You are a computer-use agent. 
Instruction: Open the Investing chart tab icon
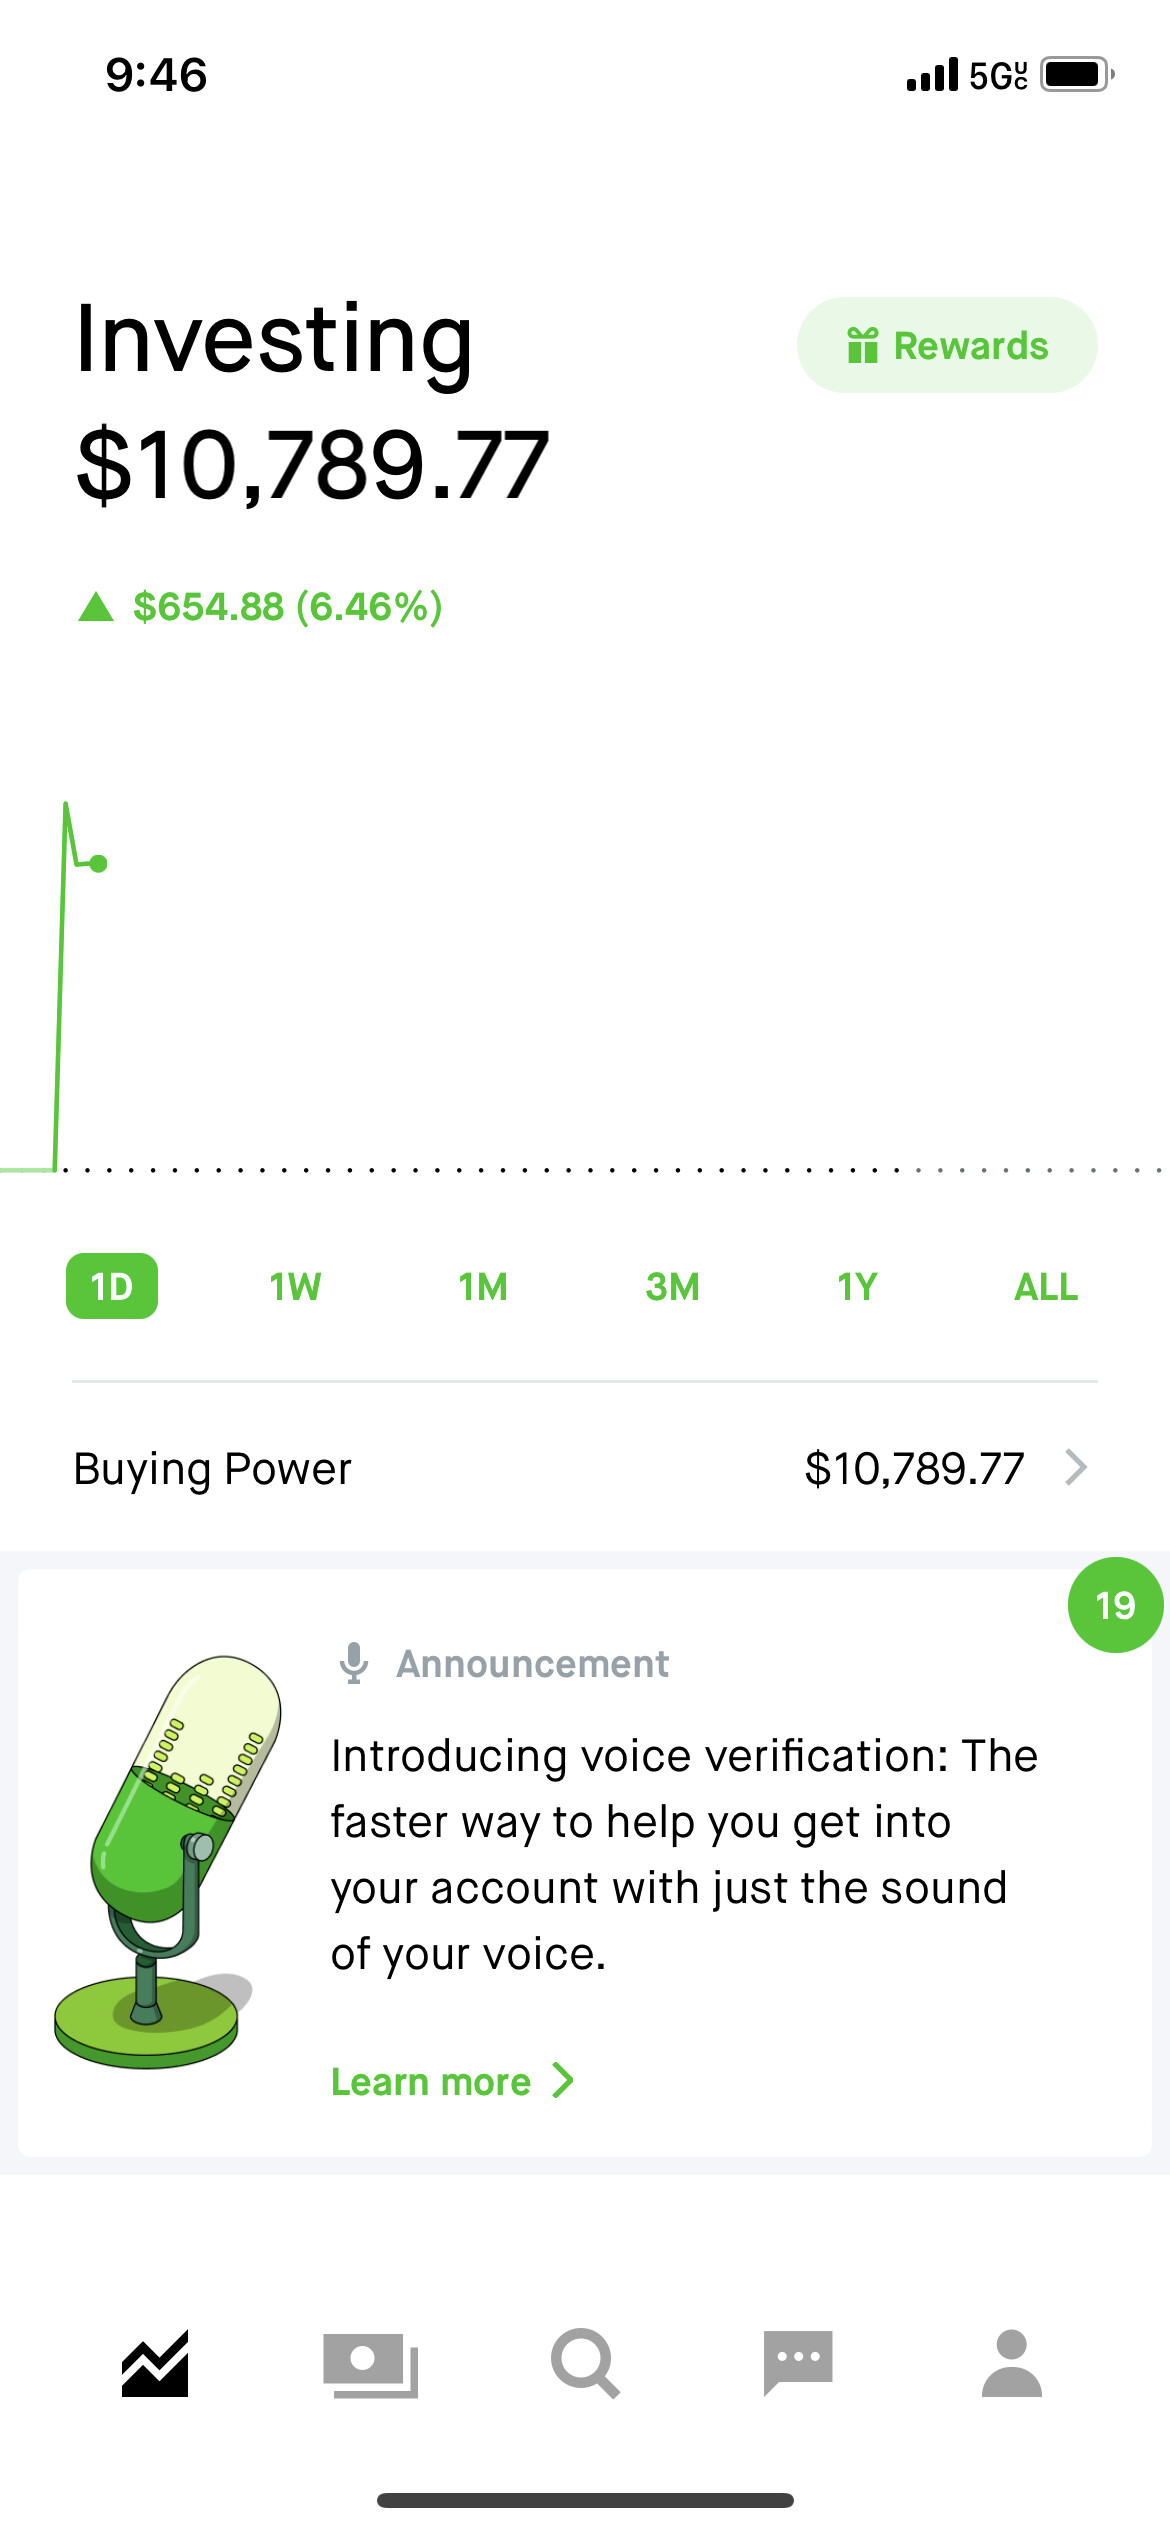pyautogui.click(x=155, y=2363)
